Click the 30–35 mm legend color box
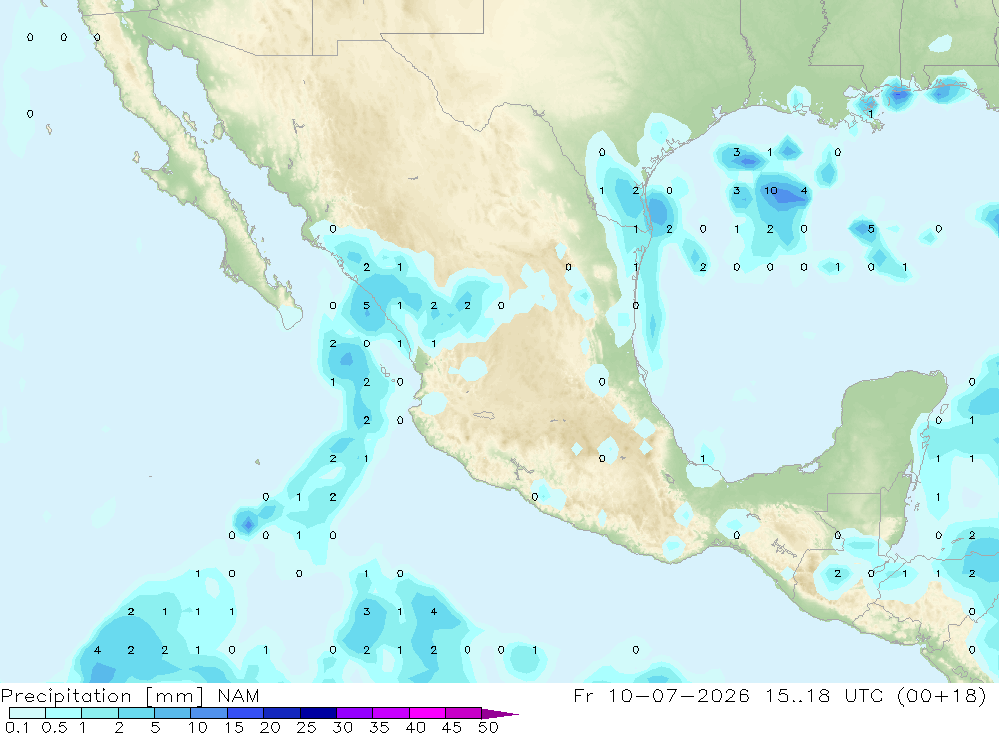The width and height of the screenshot is (1000, 733). 355,713
